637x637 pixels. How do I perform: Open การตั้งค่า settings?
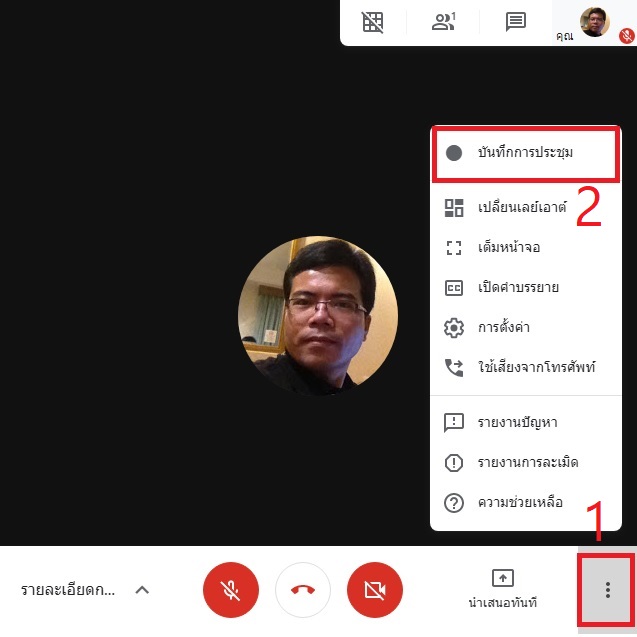pos(526,327)
